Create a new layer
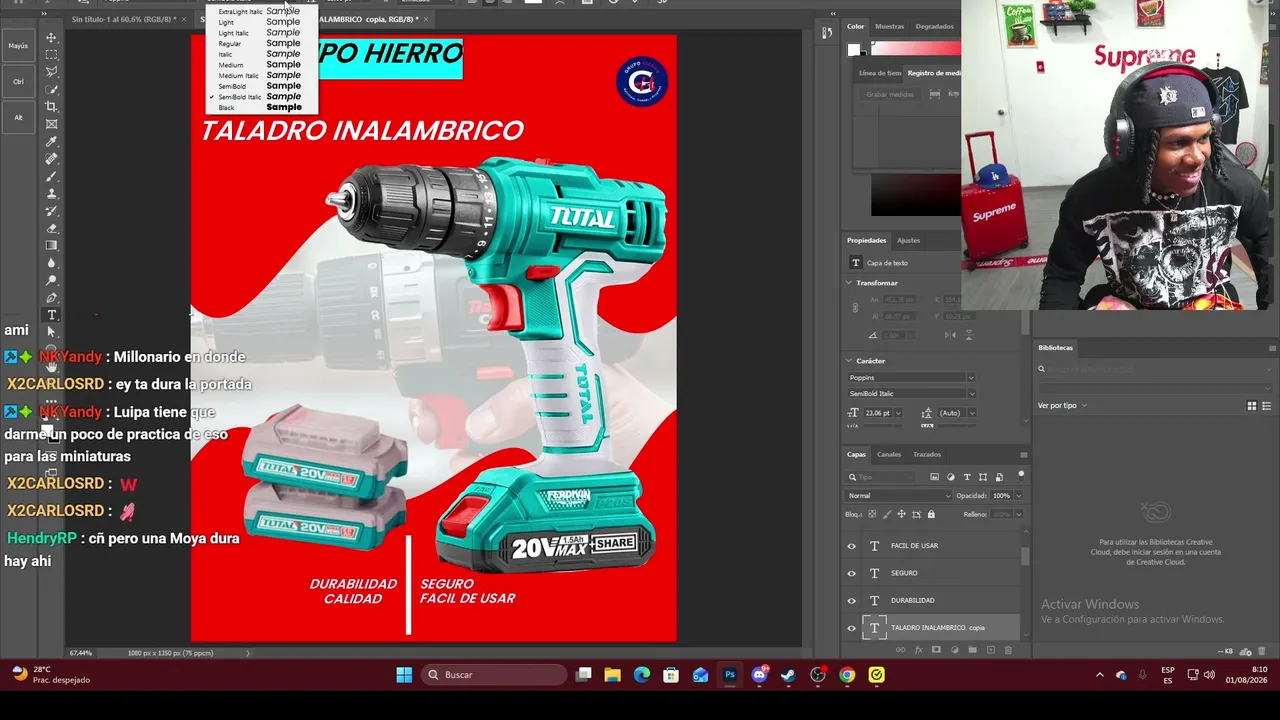This screenshot has height=720, width=1280. 990,650
